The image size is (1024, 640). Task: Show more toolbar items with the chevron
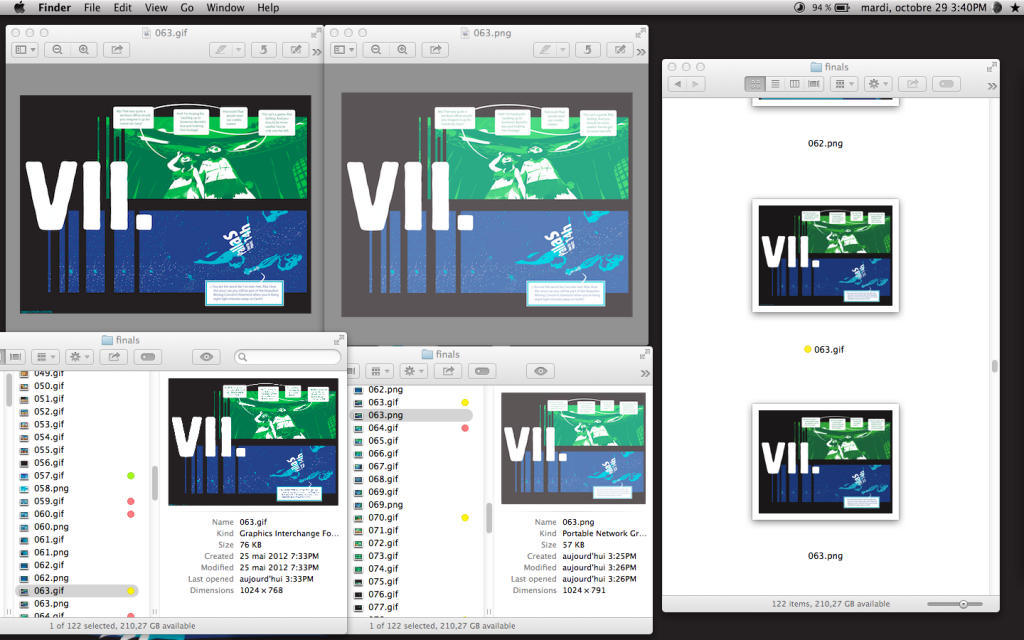(x=992, y=84)
